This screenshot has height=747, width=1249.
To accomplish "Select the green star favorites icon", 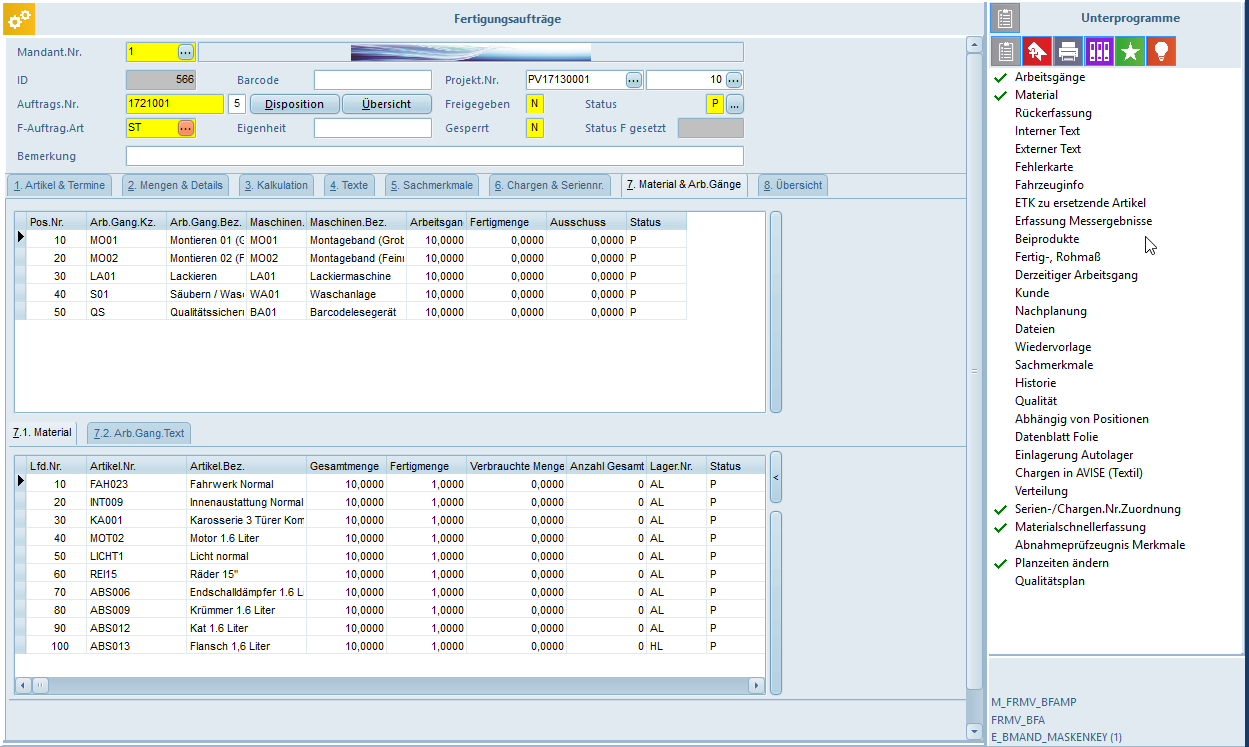I will (1130, 51).
